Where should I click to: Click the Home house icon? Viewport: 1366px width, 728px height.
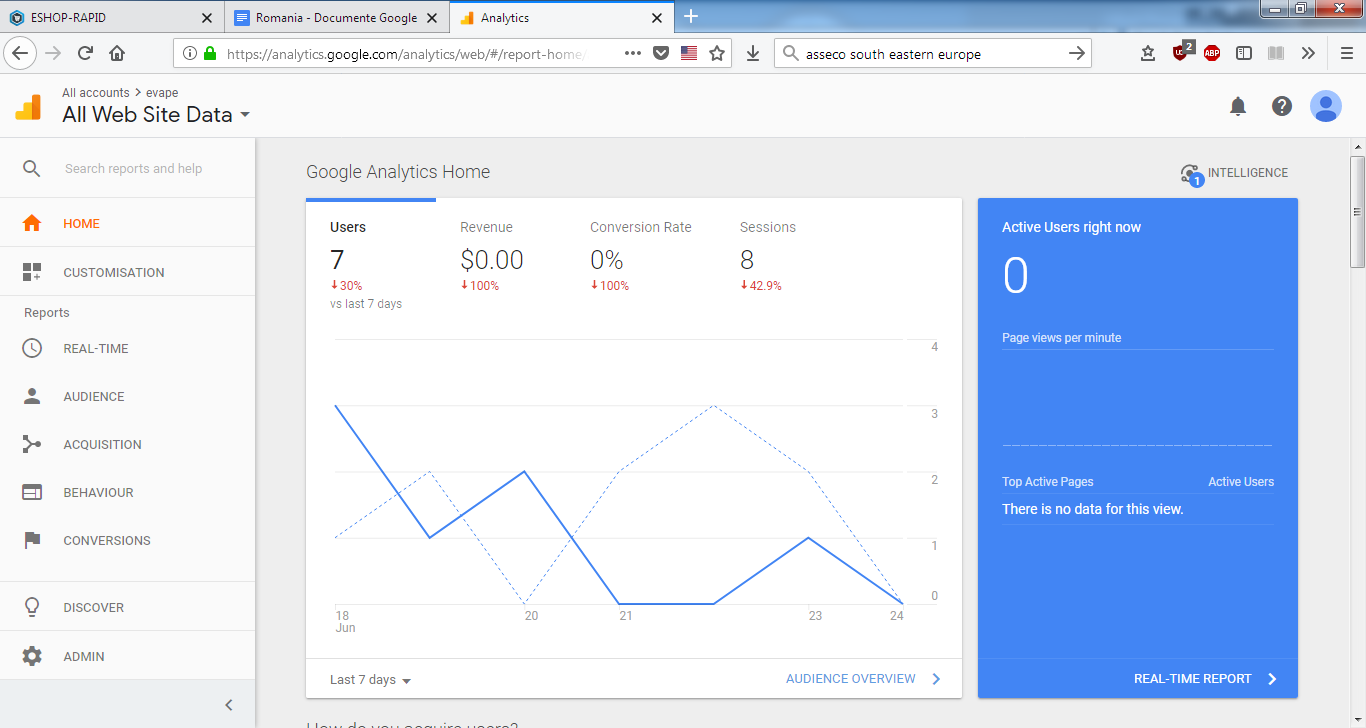[32, 224]
